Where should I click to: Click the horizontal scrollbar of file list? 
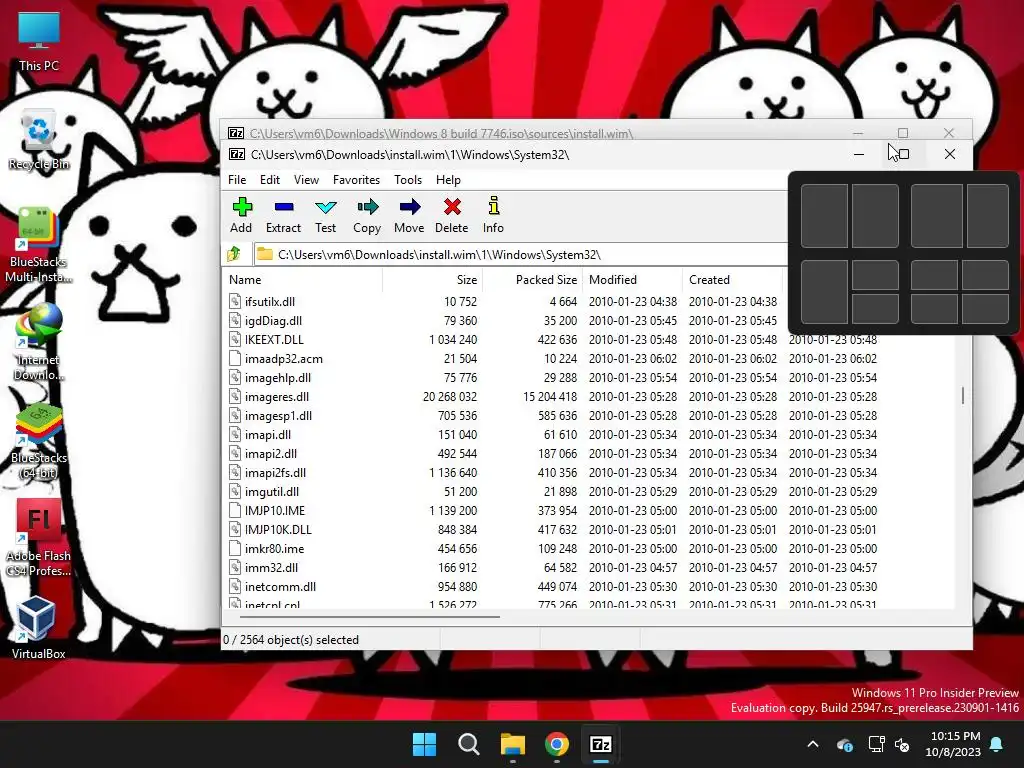370,616
